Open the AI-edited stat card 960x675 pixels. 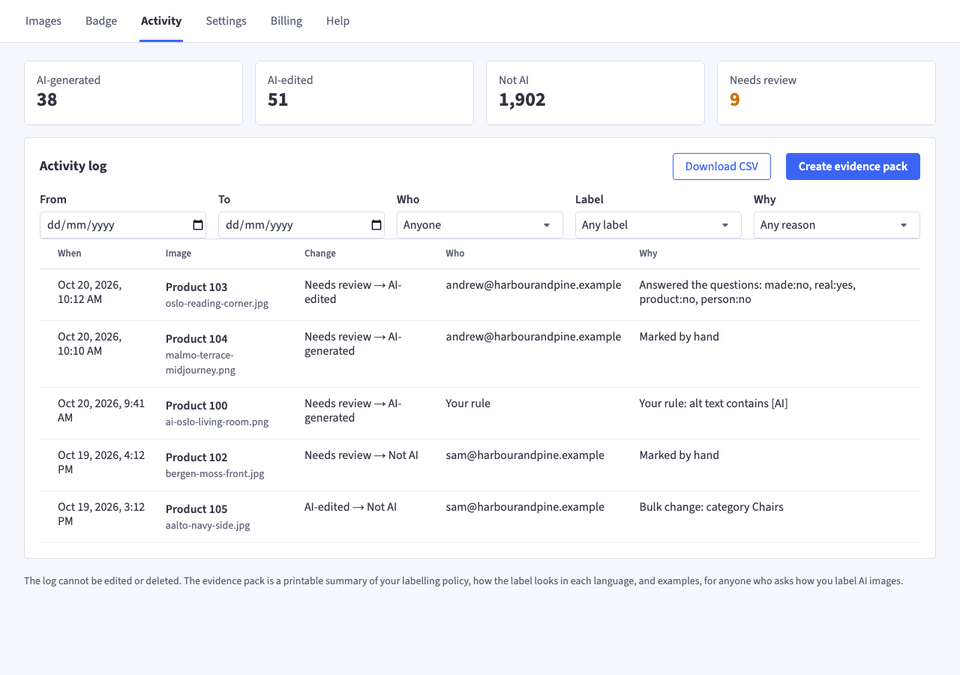tap(364, 93)
